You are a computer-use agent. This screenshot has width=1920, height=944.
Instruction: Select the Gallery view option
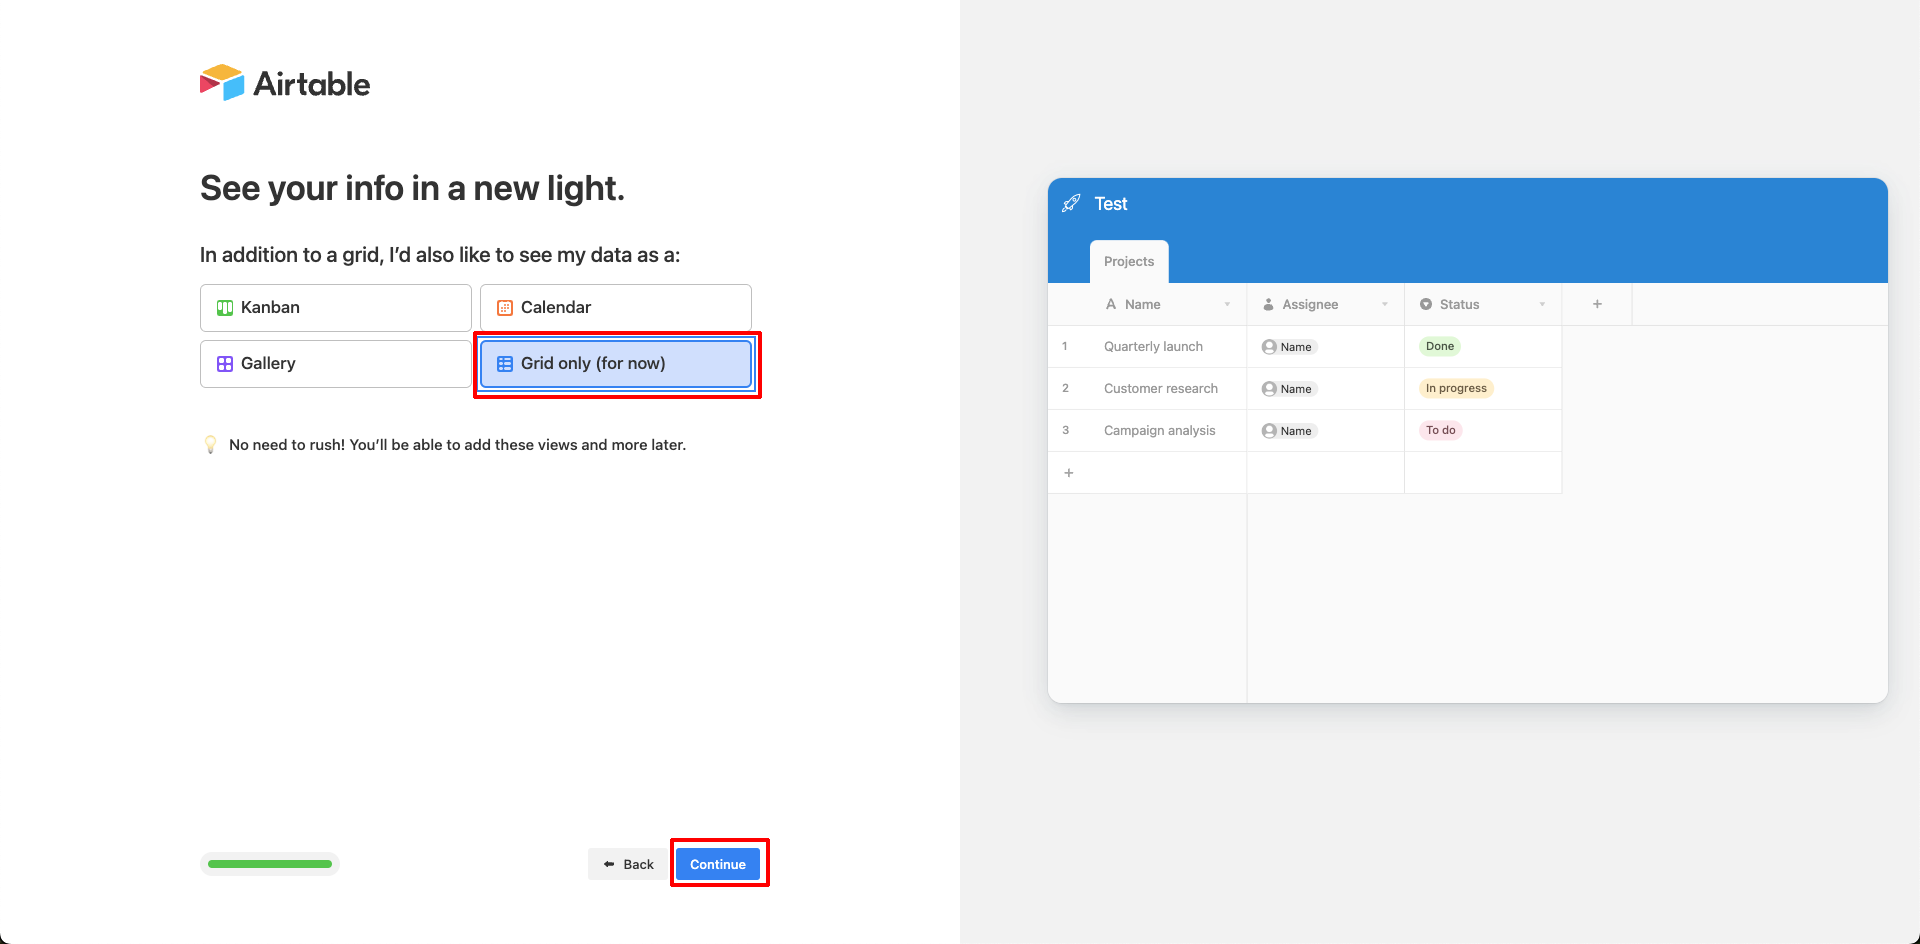pos(336,364)
